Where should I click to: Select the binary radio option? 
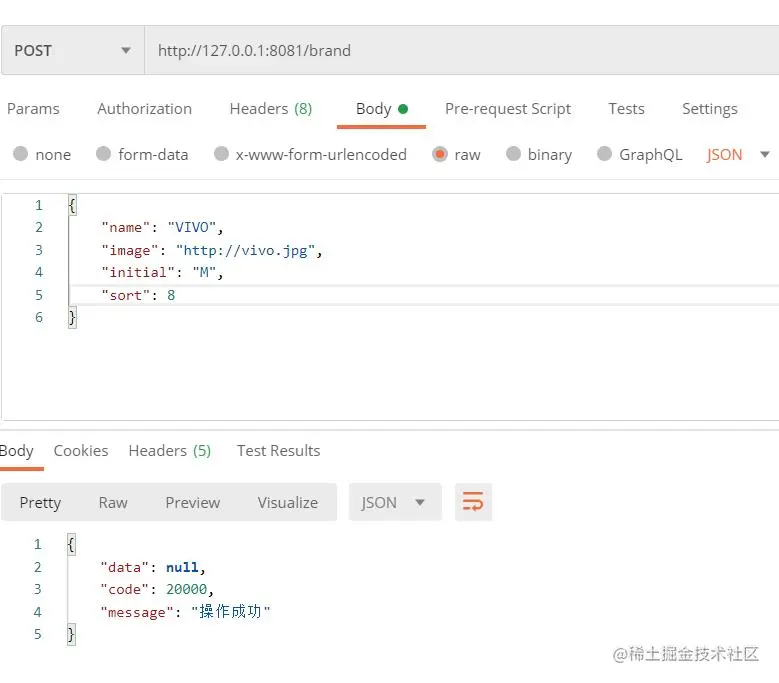point(513,154)
